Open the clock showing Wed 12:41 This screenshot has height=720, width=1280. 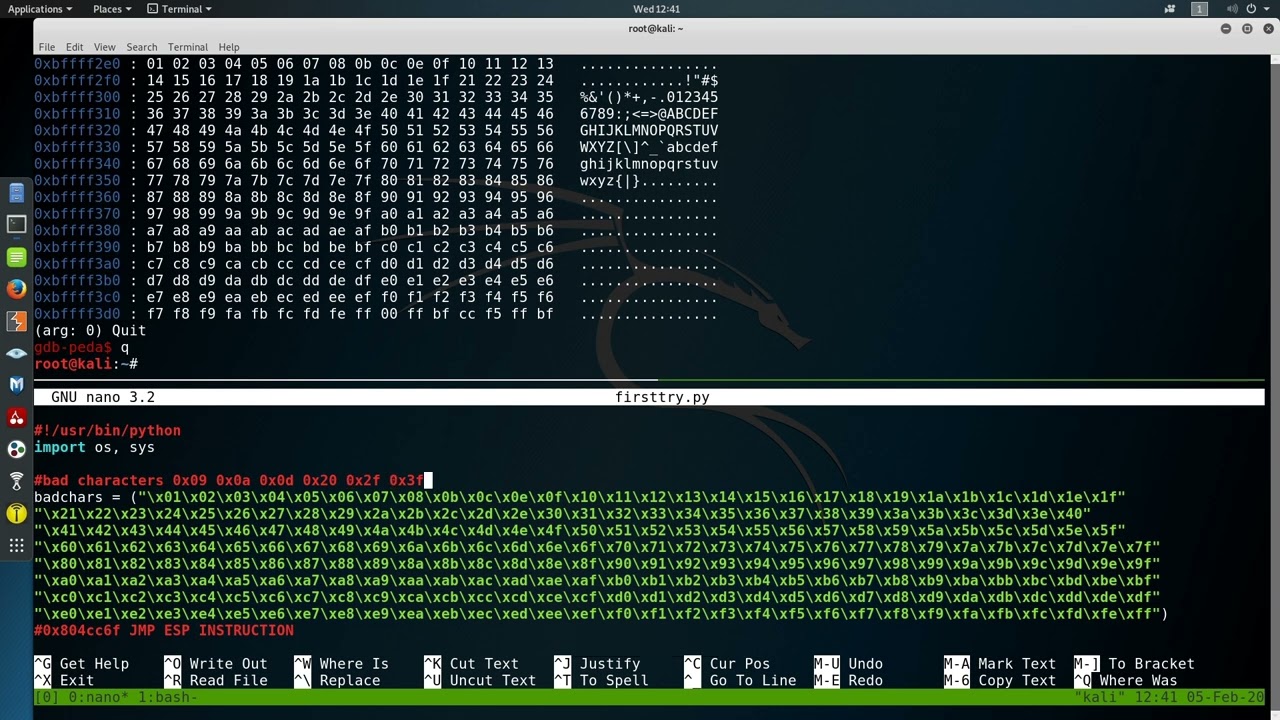tap(656, 9)
